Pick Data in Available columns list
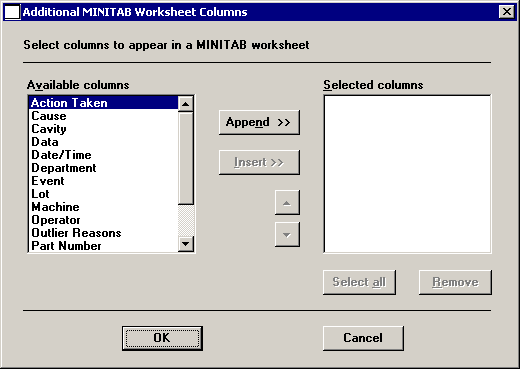Screen dimensions: 520x369 click(x=104, y=142)
